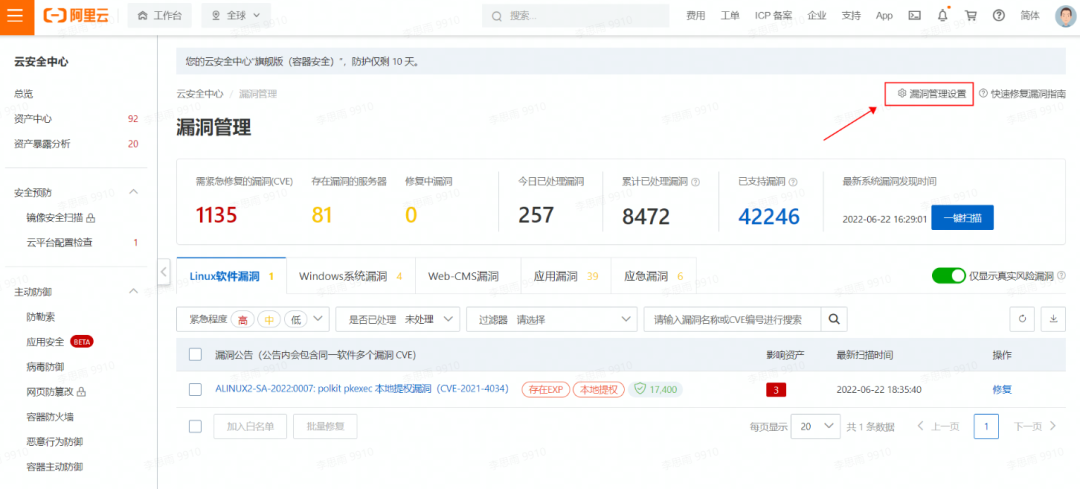The height and width of the screenshot is (489, 1080).
Task: Switch to the Windows系统漏洞 tab
Action: (349, 276)
